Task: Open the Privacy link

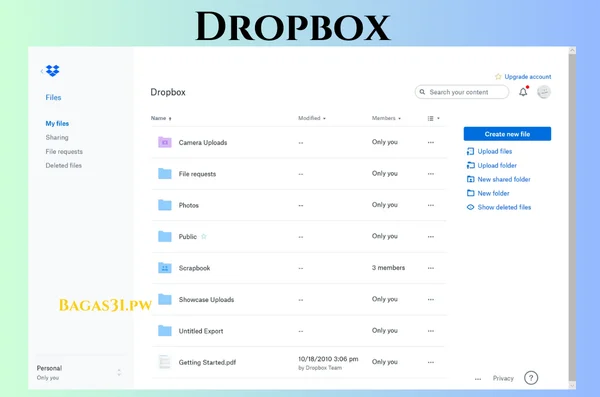Action: 503,378
